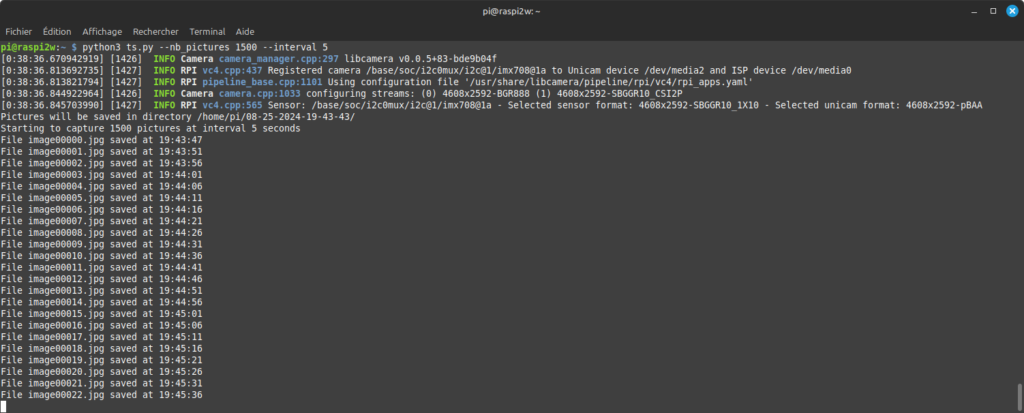Click the 'Starting to capture 1500 pictures' line
1024x413 pixels.
coord(150,128)
